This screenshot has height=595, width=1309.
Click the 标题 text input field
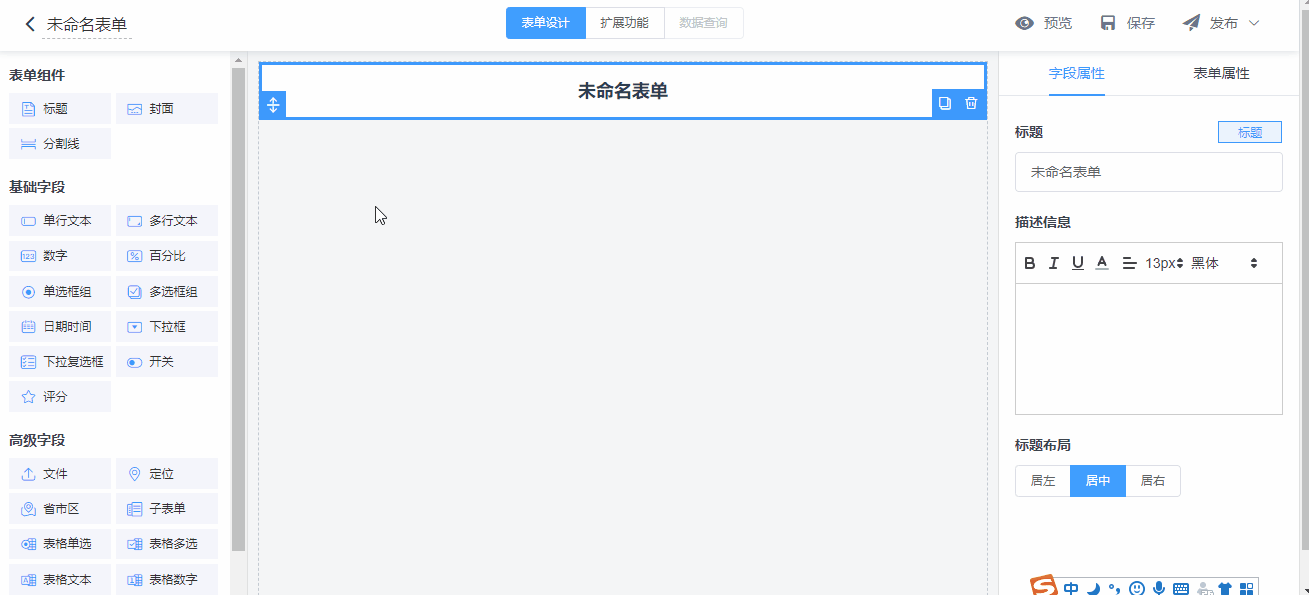click(1148, 172)
